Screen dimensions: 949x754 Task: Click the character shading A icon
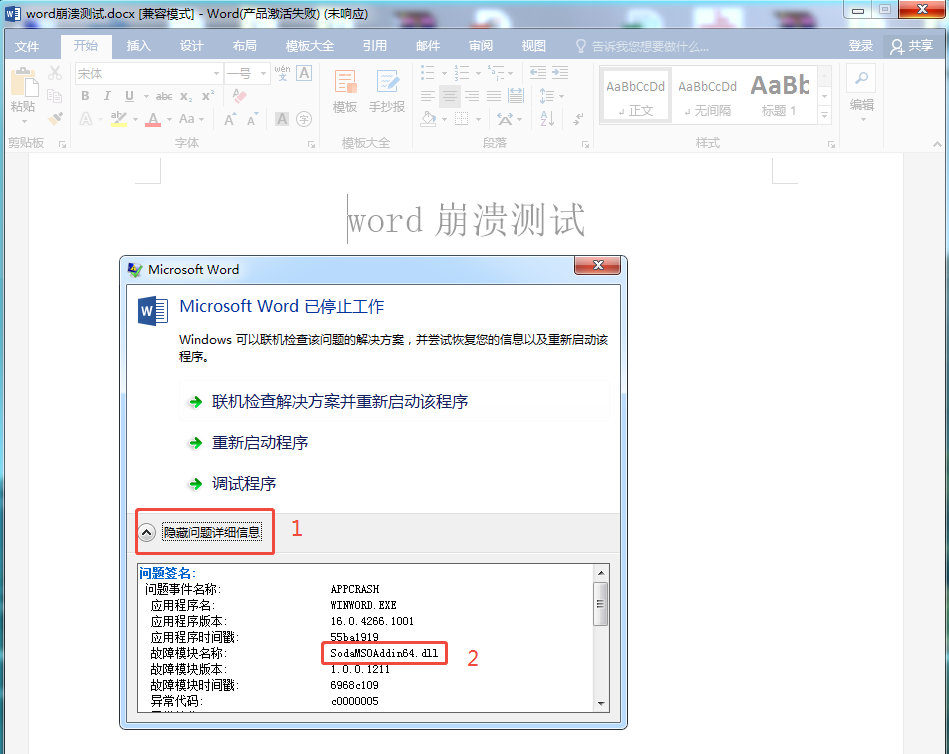282,119
